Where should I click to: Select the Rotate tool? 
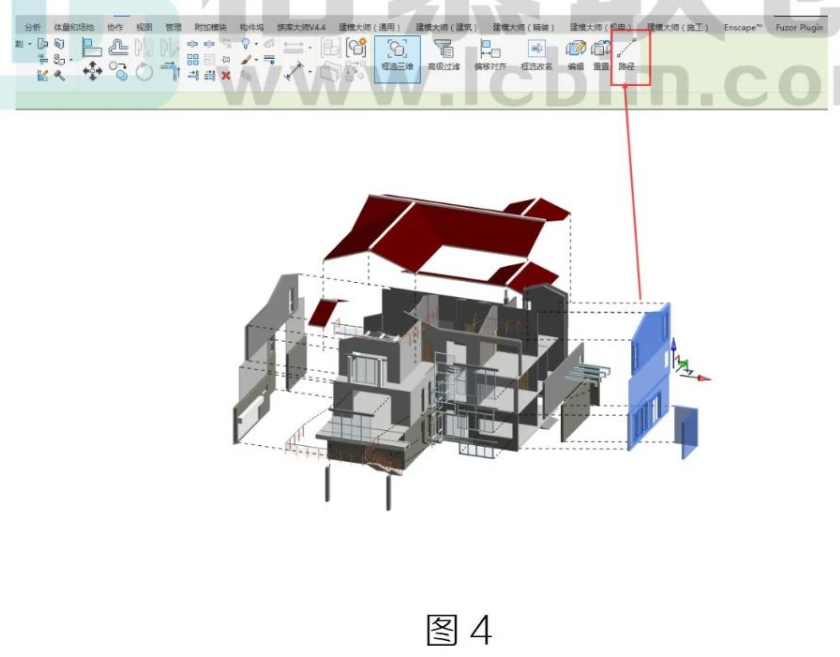144,71
